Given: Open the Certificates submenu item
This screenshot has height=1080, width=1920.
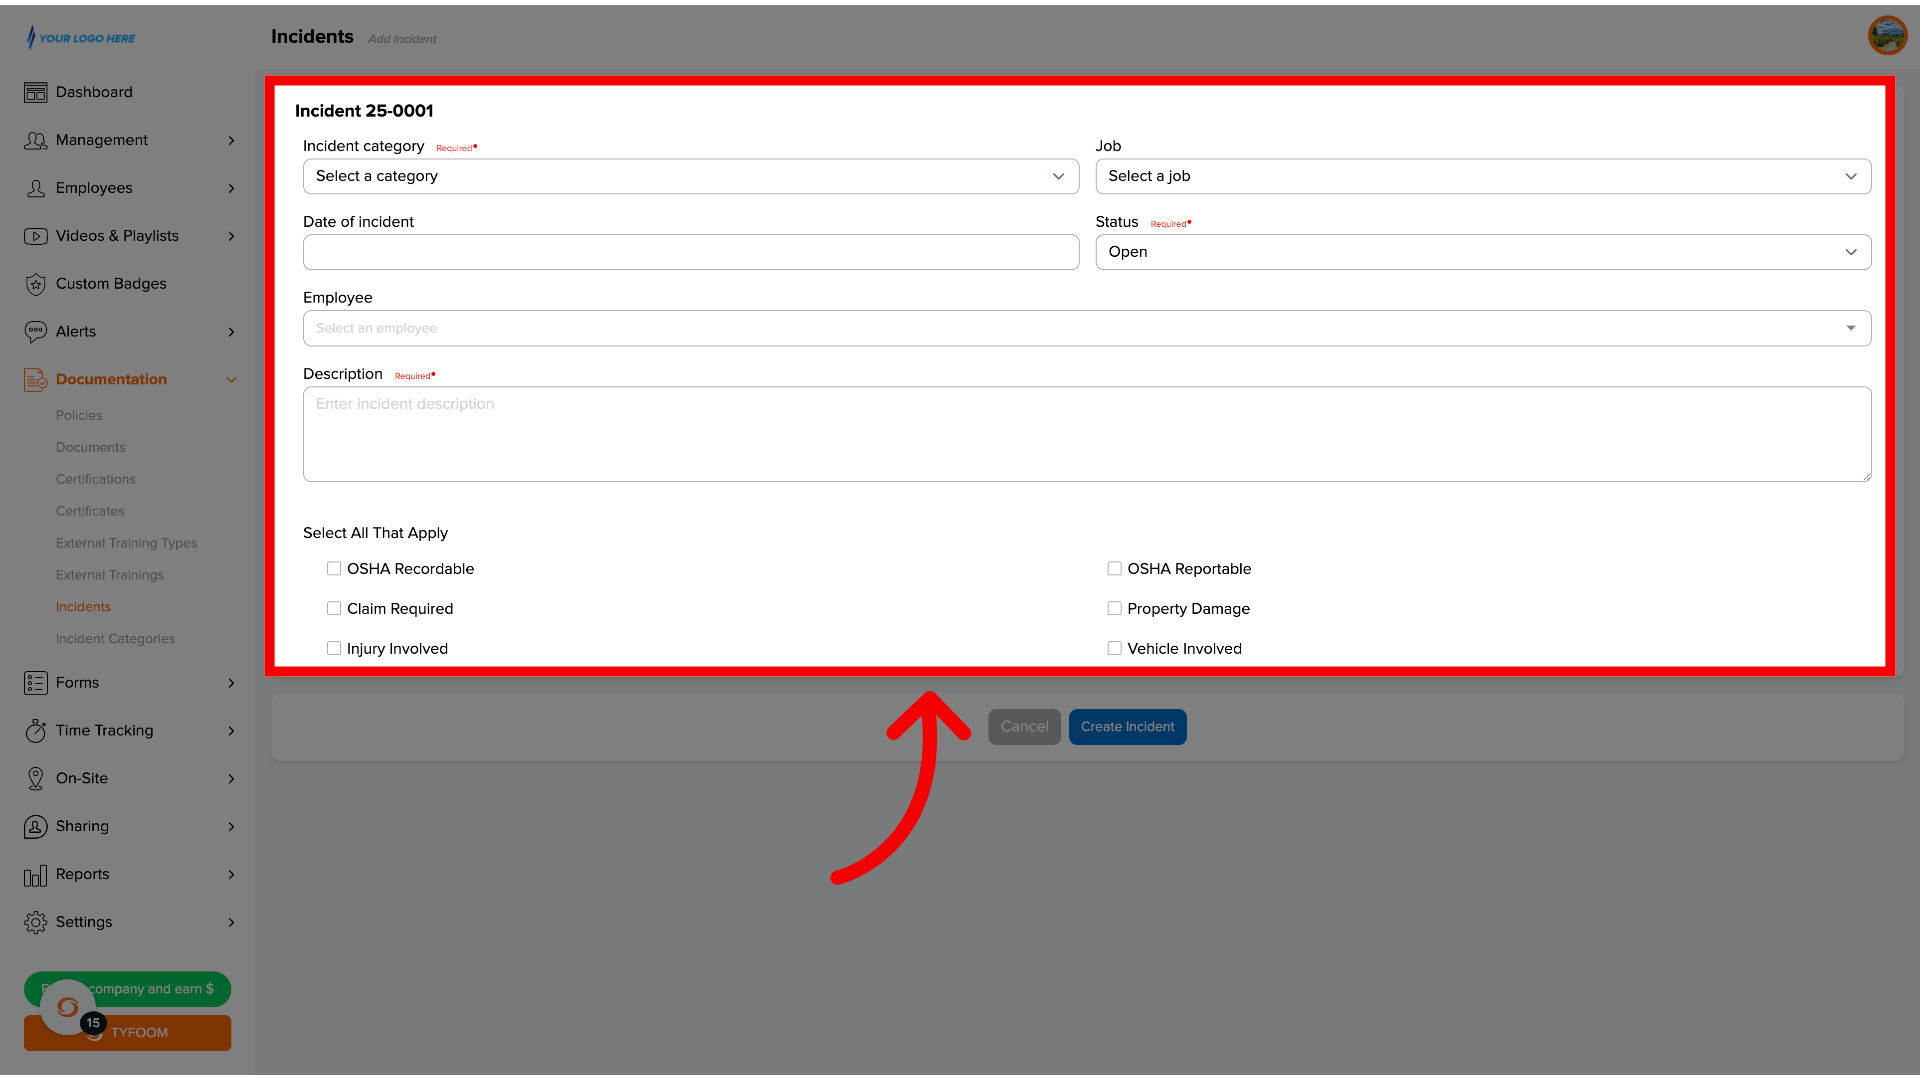Looking at the screenshot, I should tap(90, 511).
